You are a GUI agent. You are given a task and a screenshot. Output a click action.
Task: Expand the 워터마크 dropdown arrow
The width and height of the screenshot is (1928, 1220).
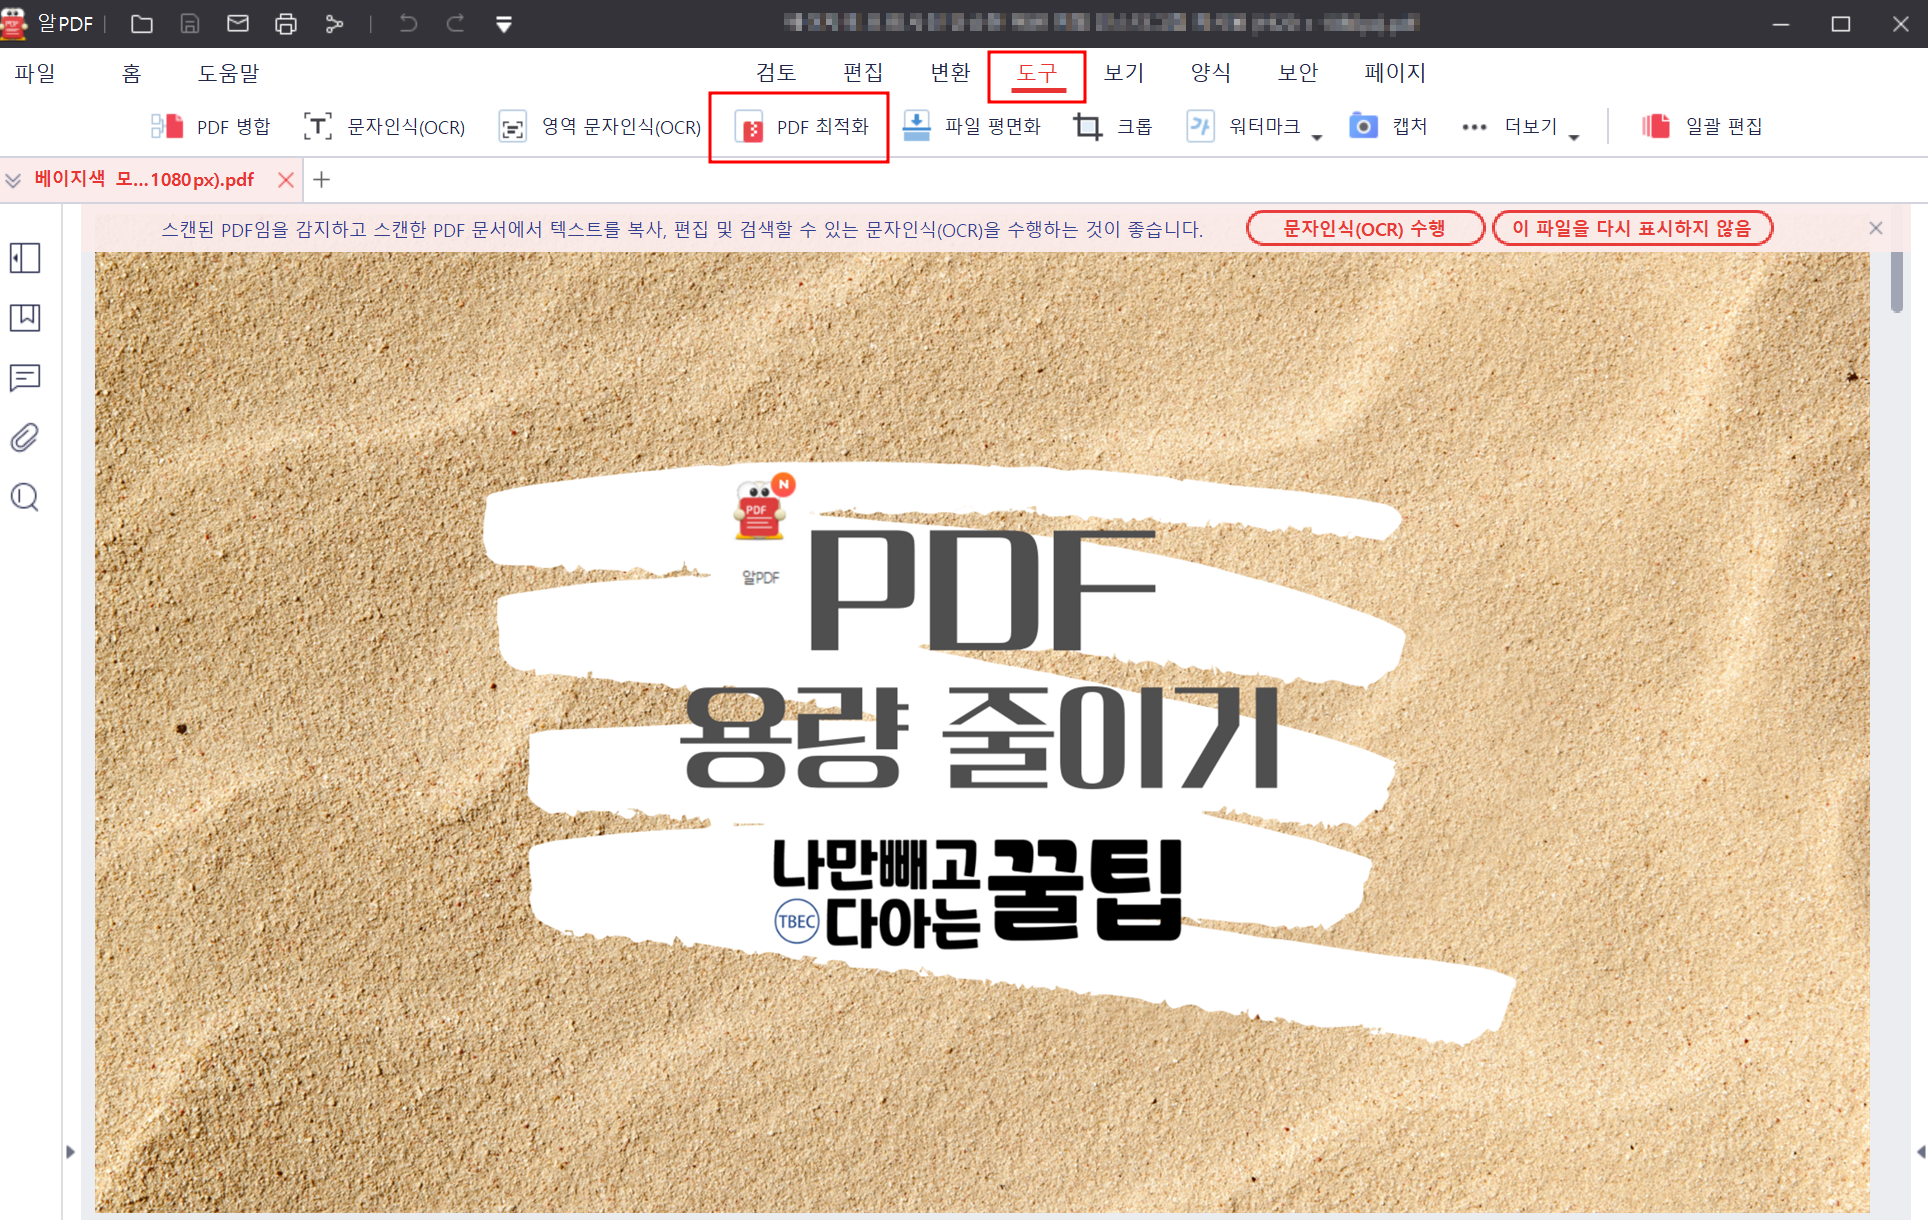tap(1317, 138)
